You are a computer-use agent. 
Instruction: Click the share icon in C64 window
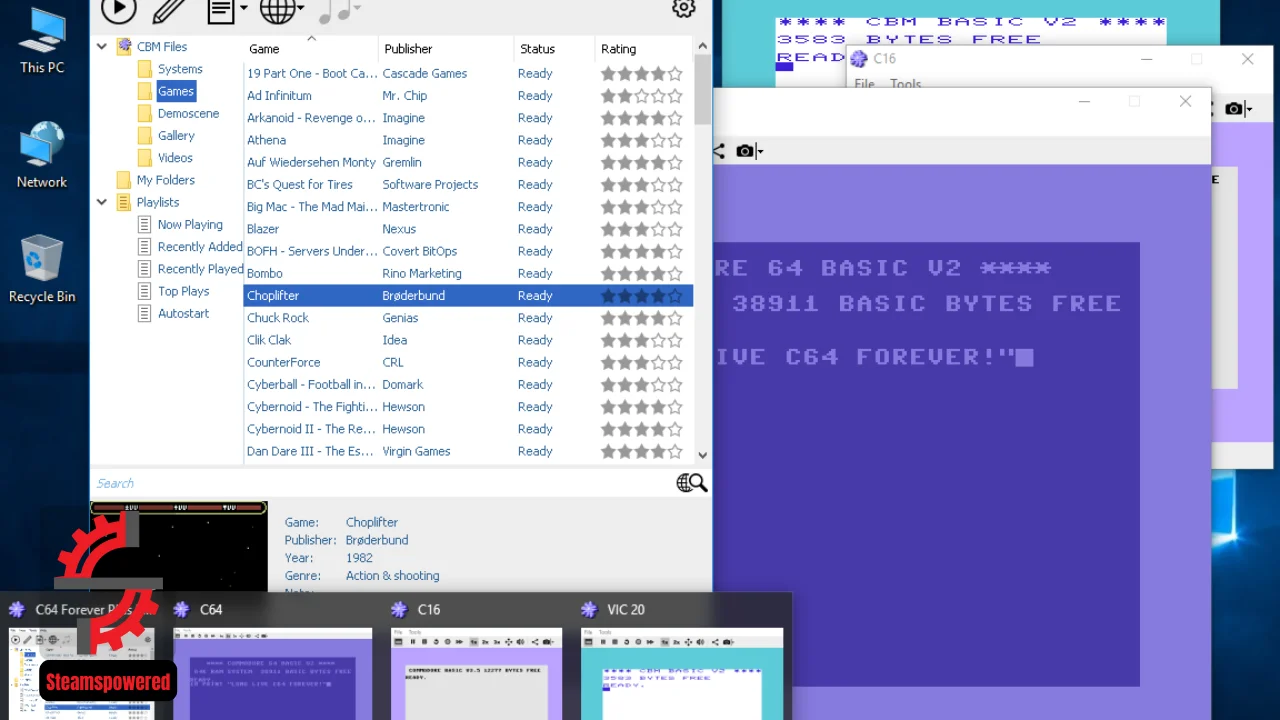[x=719, y=151]
